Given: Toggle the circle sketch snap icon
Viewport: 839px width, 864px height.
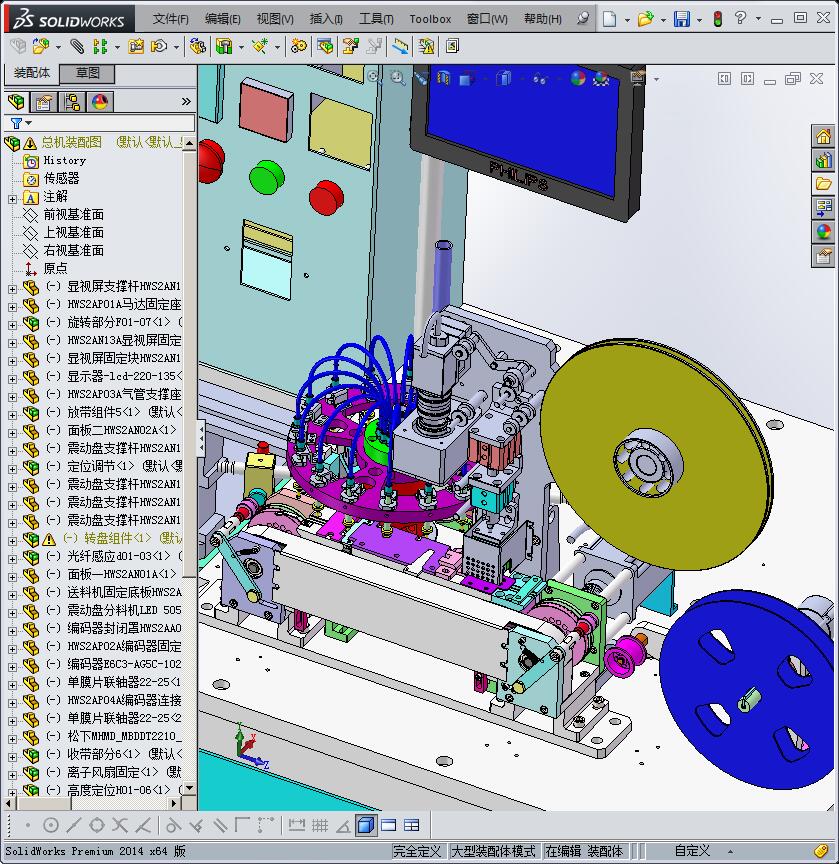Looking at the screenshot, I should (51, 825).
